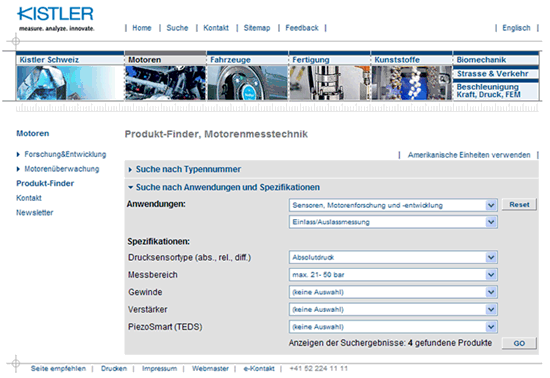Click the wheel image under Fahrzeuge
Image resolution: width=550 pixels, height=378 pixels.
(x=248, y=83)
